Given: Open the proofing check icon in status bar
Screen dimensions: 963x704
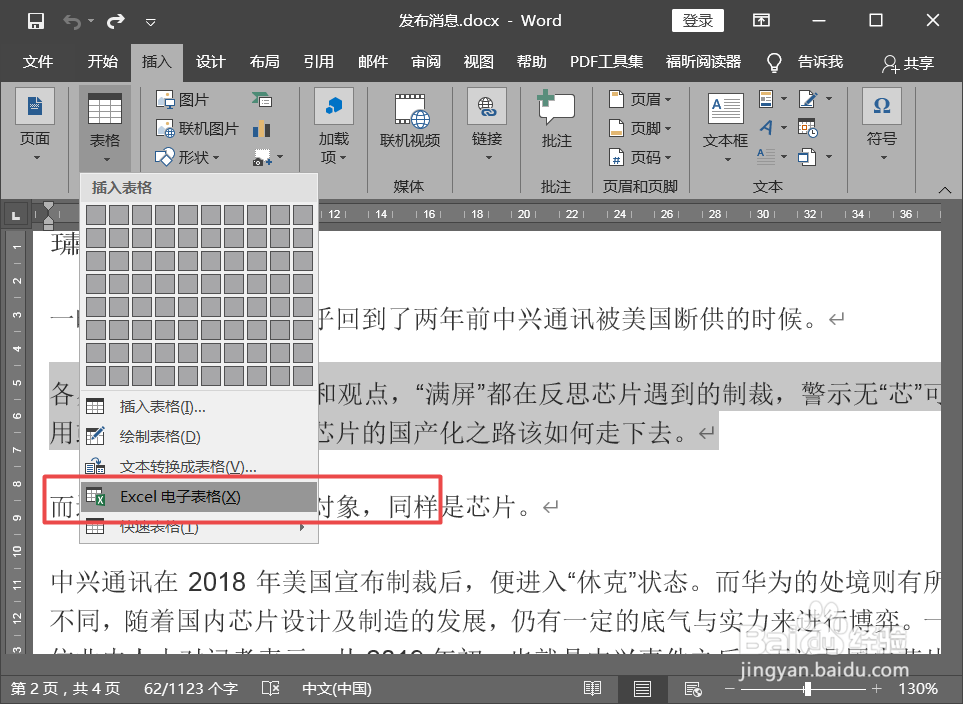Looking at the screenshot, I should [270, 689].
